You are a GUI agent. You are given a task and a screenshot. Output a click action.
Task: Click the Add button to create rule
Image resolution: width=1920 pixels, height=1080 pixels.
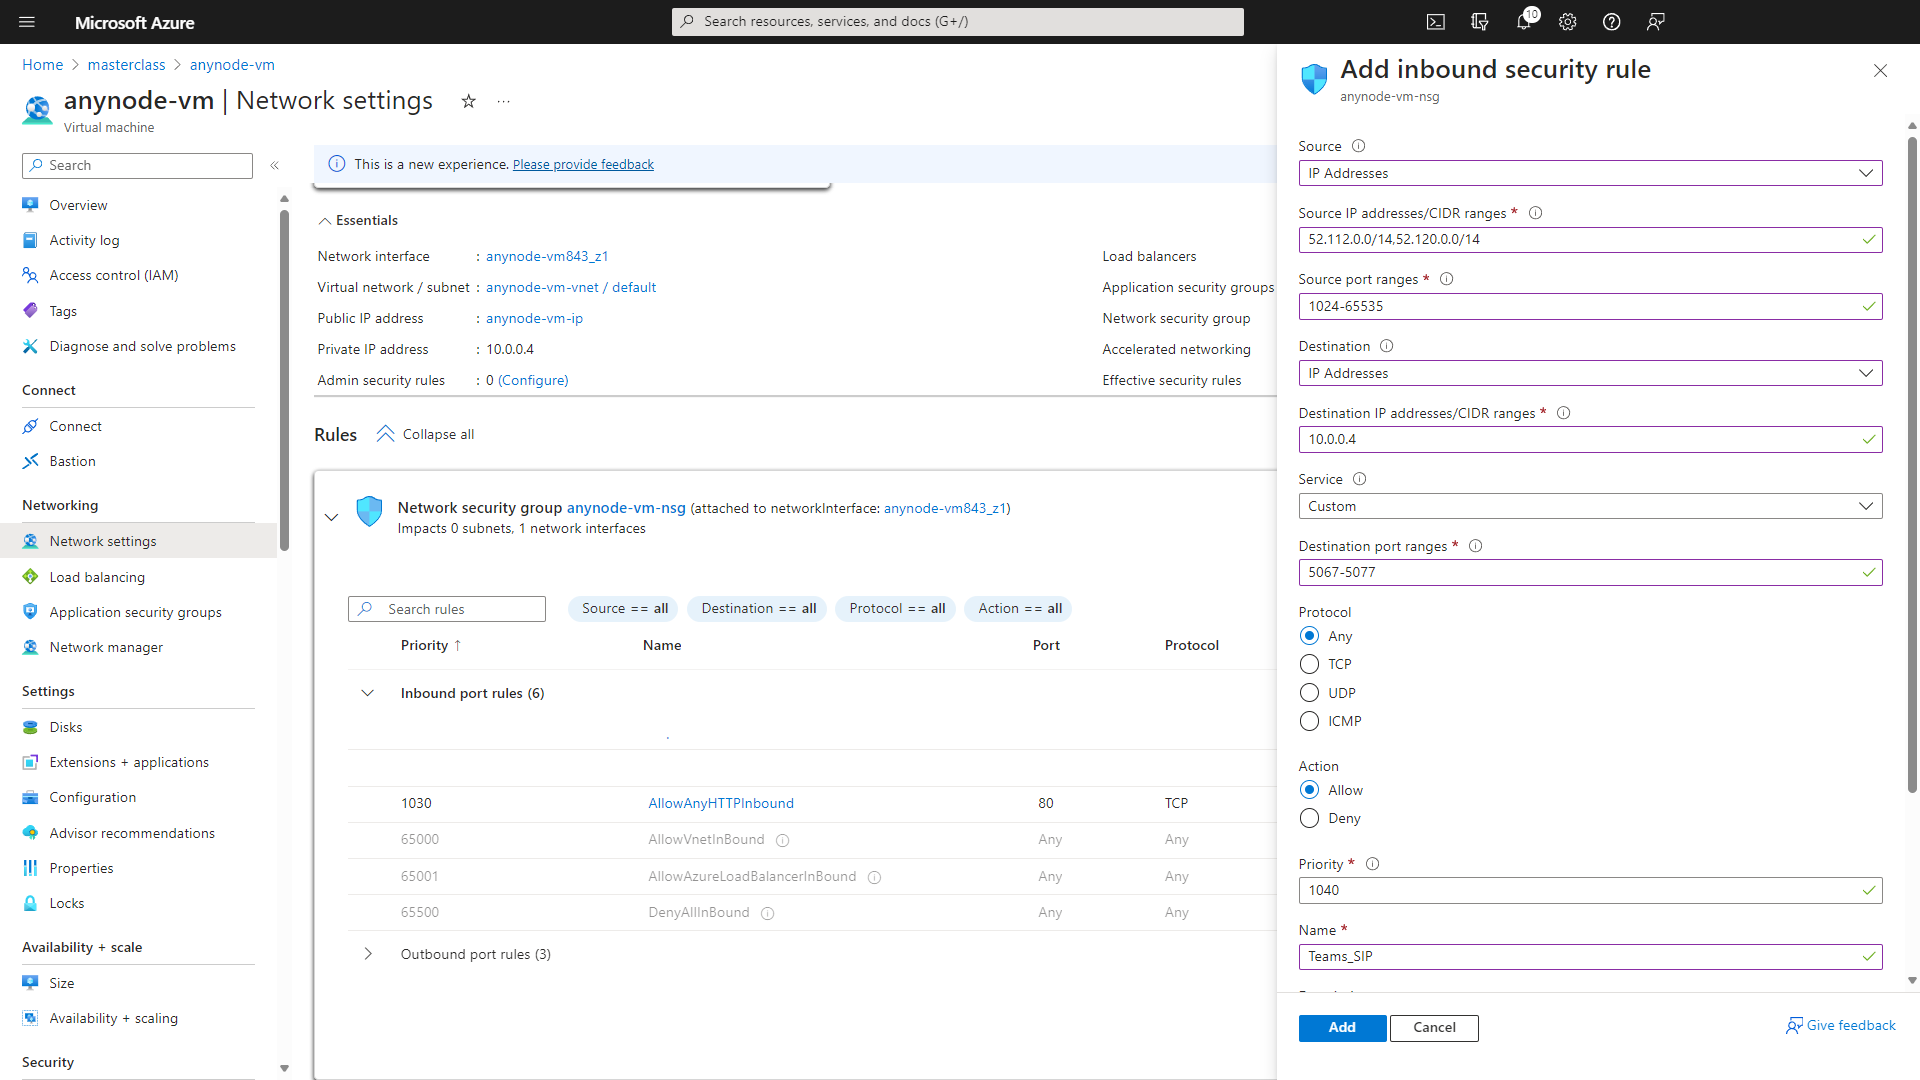coord(1342,1028)
